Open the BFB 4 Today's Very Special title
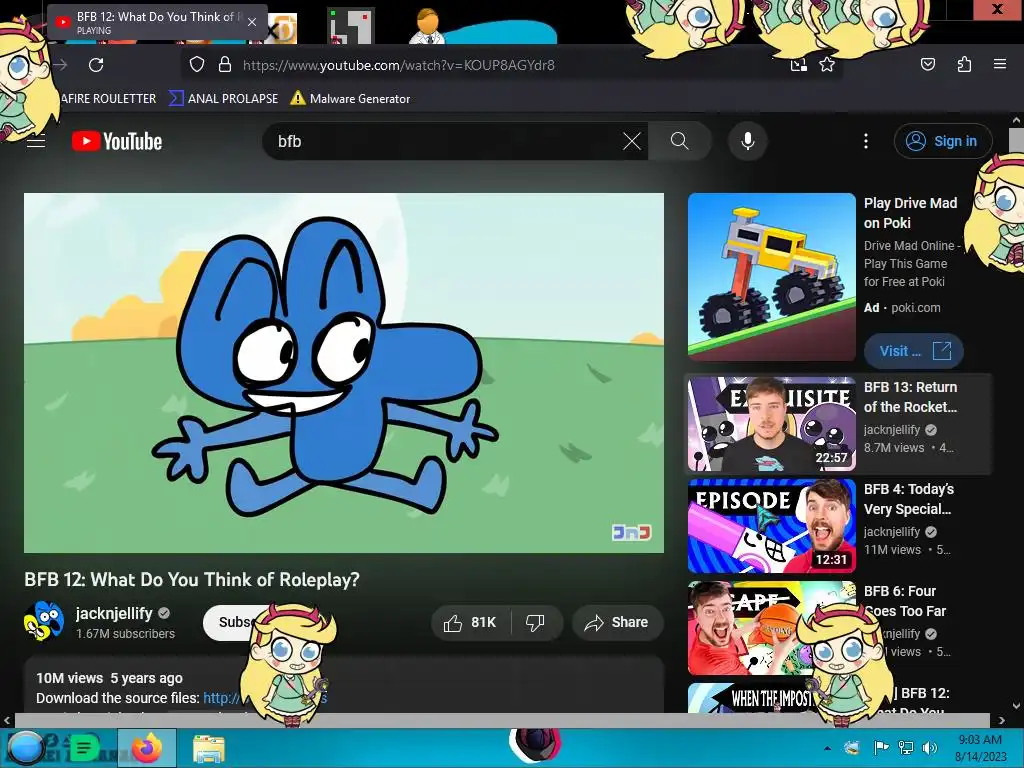This screenshot has width=1024, height=768. 909,499
